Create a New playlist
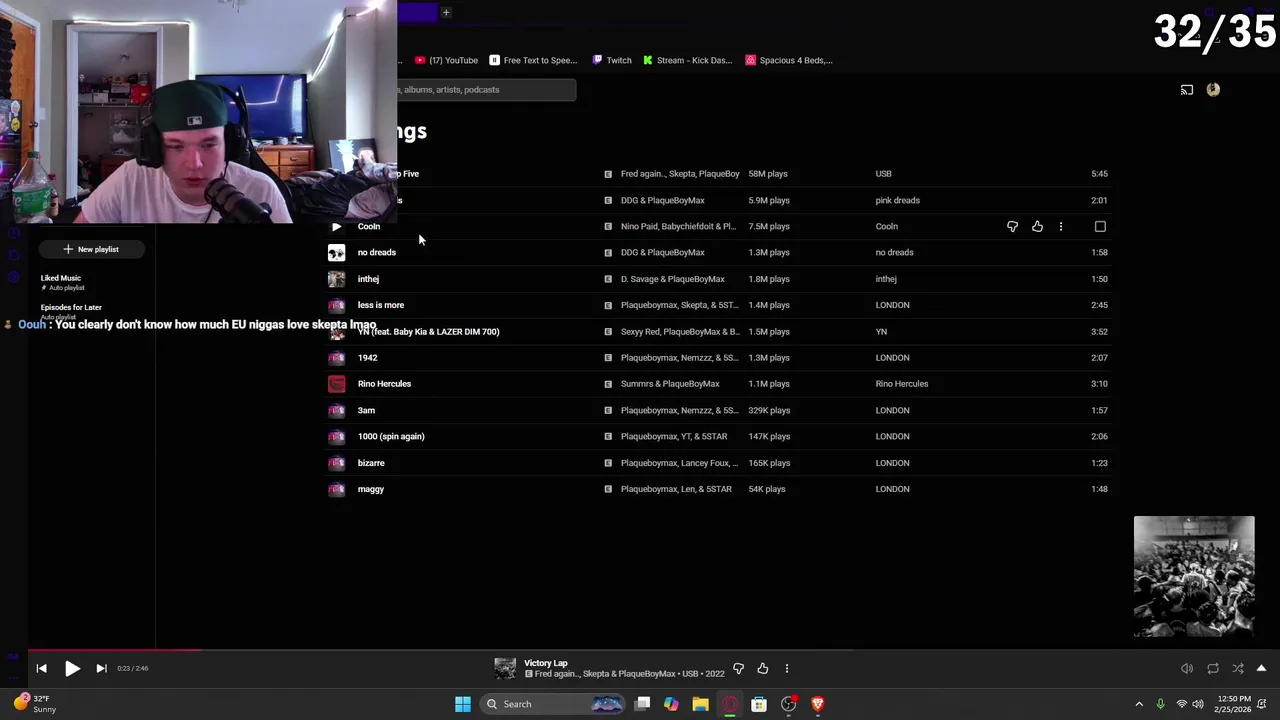Viewport: 1280px width, 720px height. click(x=91, y=249)
